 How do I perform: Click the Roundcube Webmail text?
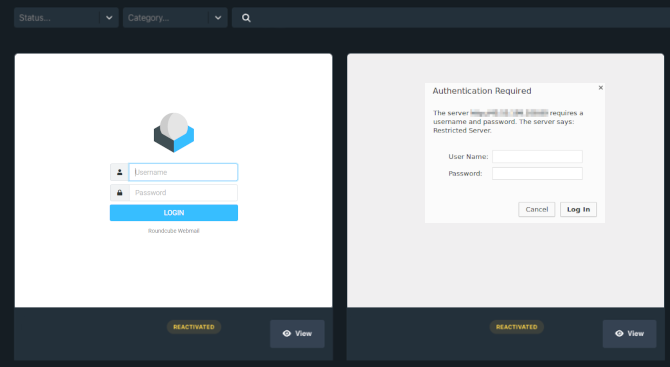point(173,231)
